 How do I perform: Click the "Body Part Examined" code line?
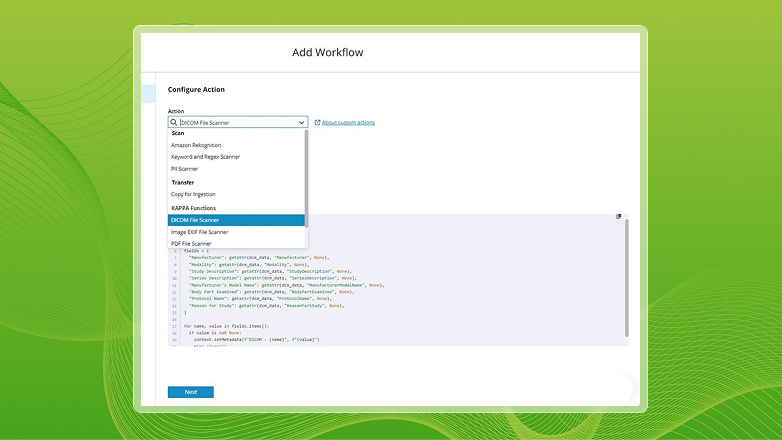[271, 292]
